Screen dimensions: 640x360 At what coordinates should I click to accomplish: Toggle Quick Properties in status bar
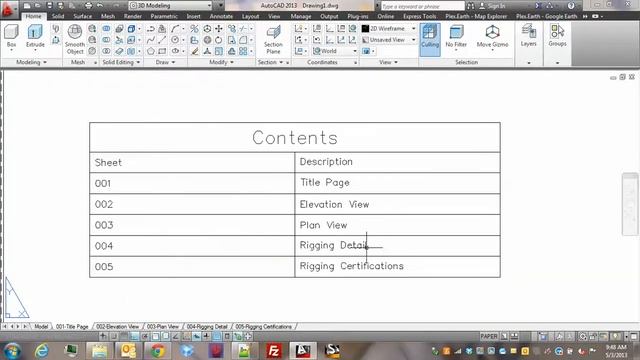coord(227,336)
